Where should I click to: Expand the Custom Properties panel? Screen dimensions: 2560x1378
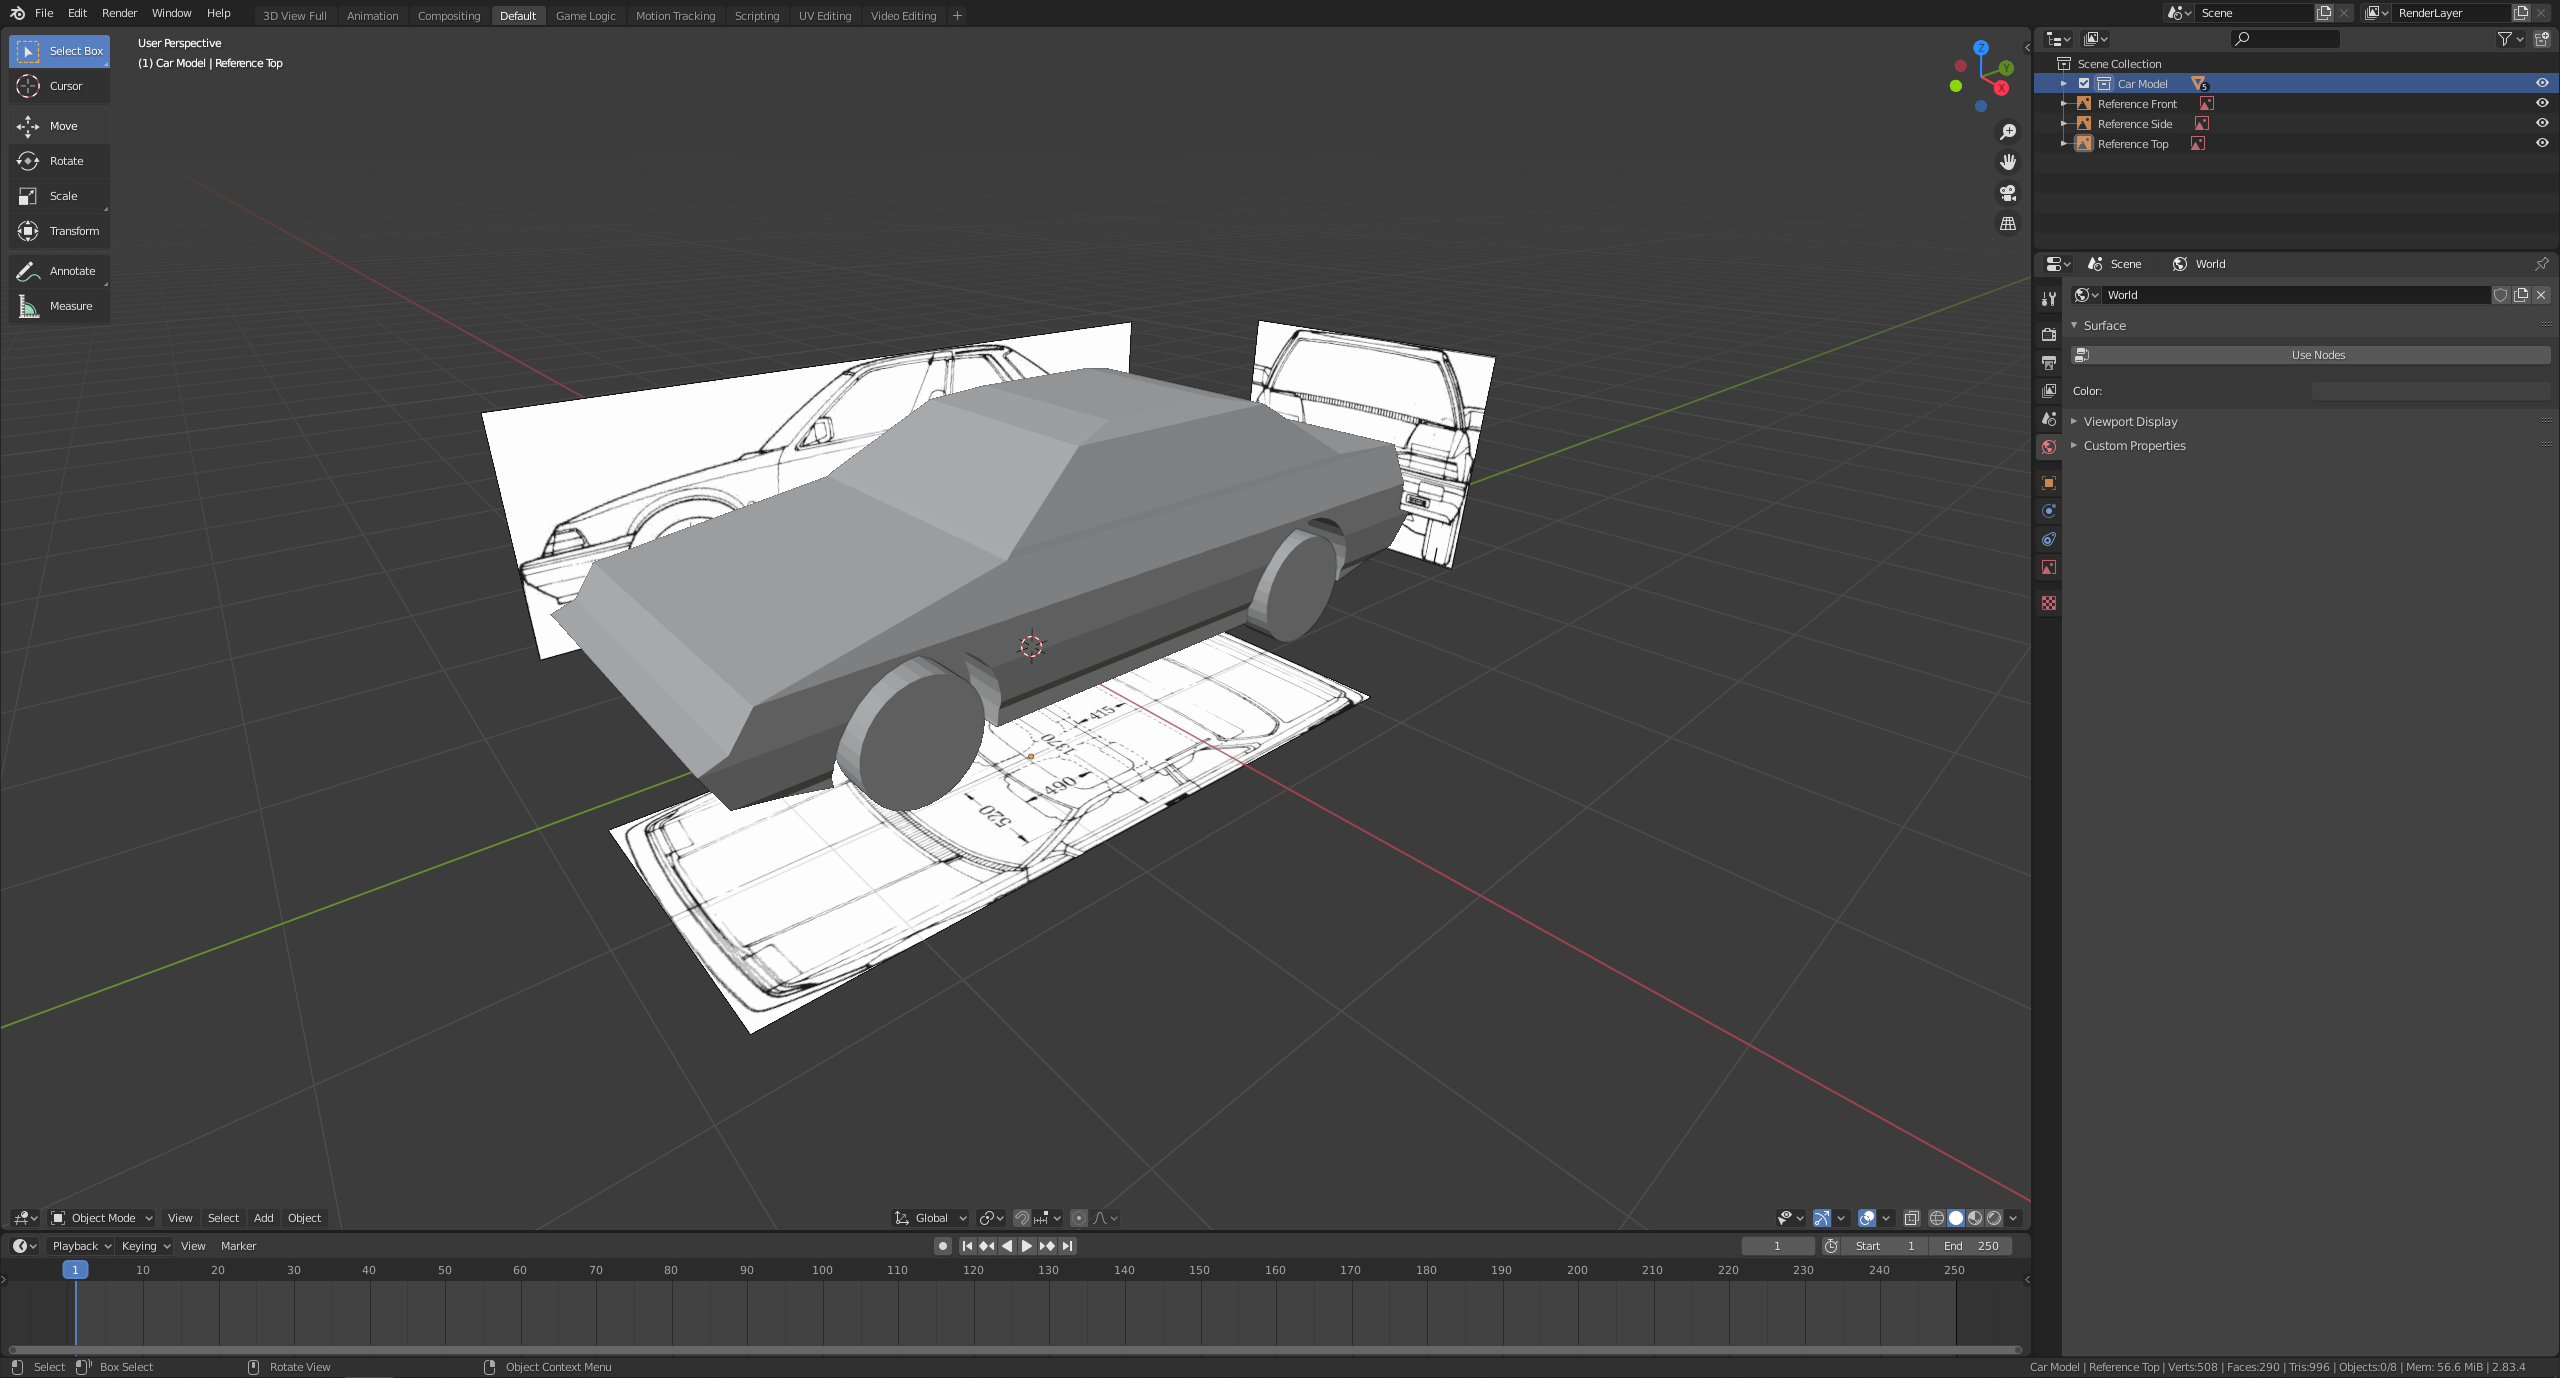pos(2134,446)
